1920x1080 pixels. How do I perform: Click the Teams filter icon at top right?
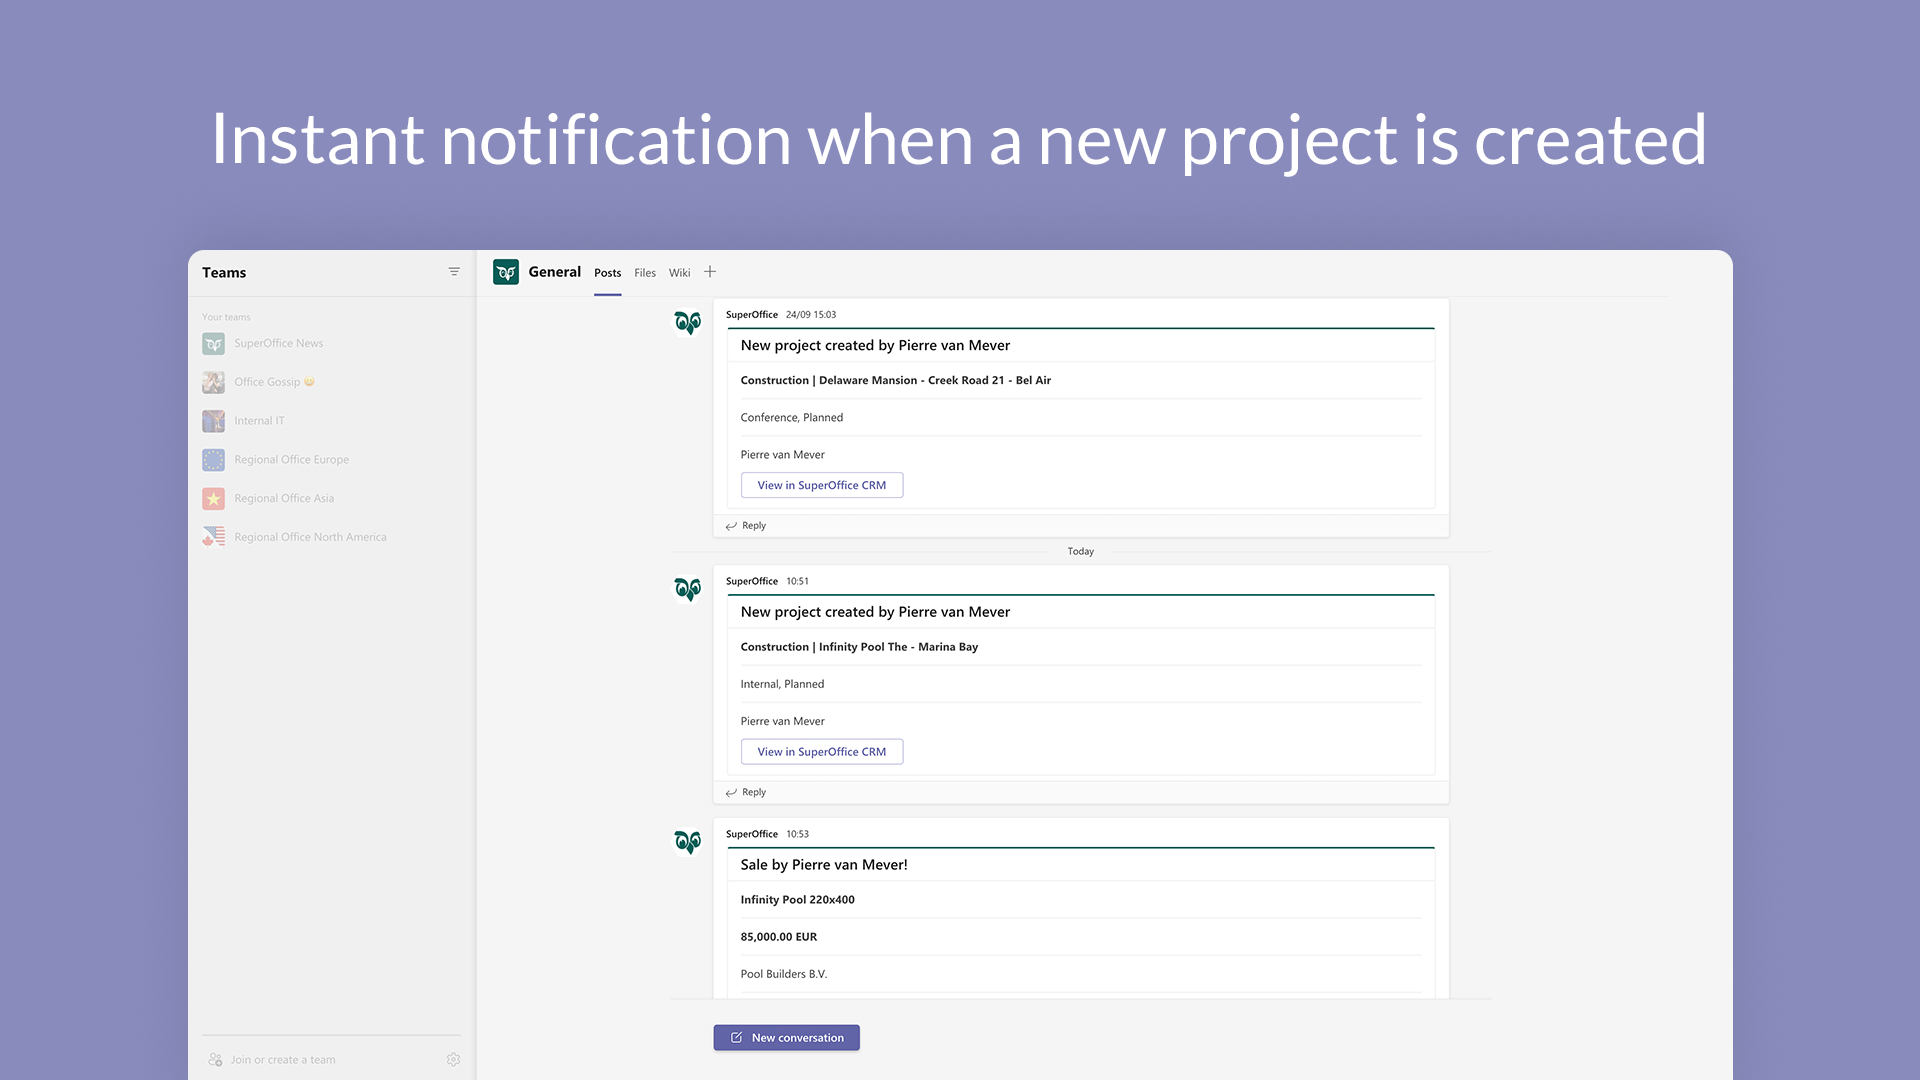point(454,272)
